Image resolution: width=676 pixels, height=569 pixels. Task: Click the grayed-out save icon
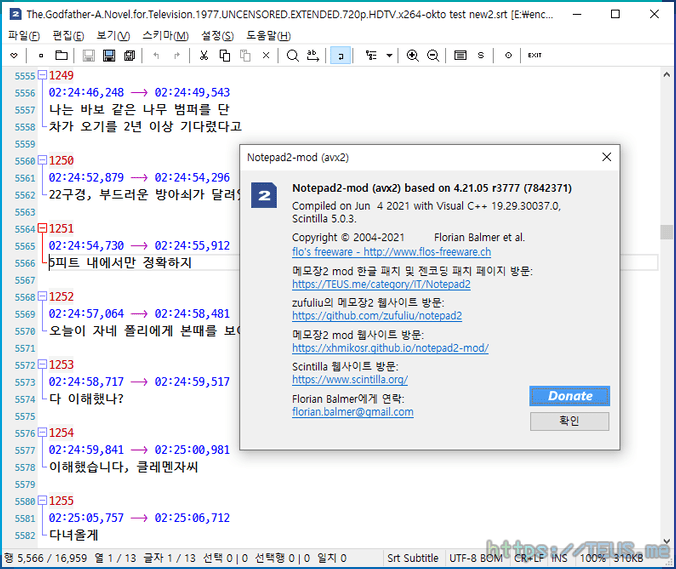click(x=88, y=55)
